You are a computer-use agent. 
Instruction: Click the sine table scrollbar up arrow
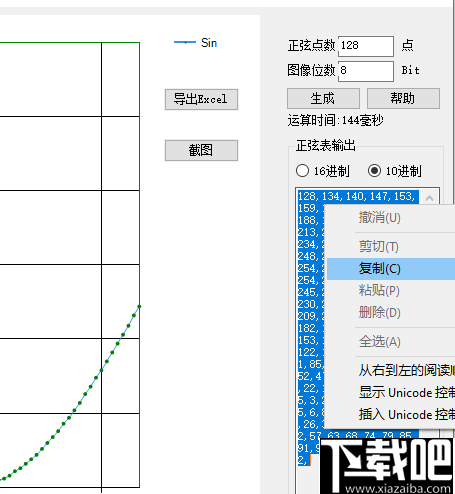point(429,198)
